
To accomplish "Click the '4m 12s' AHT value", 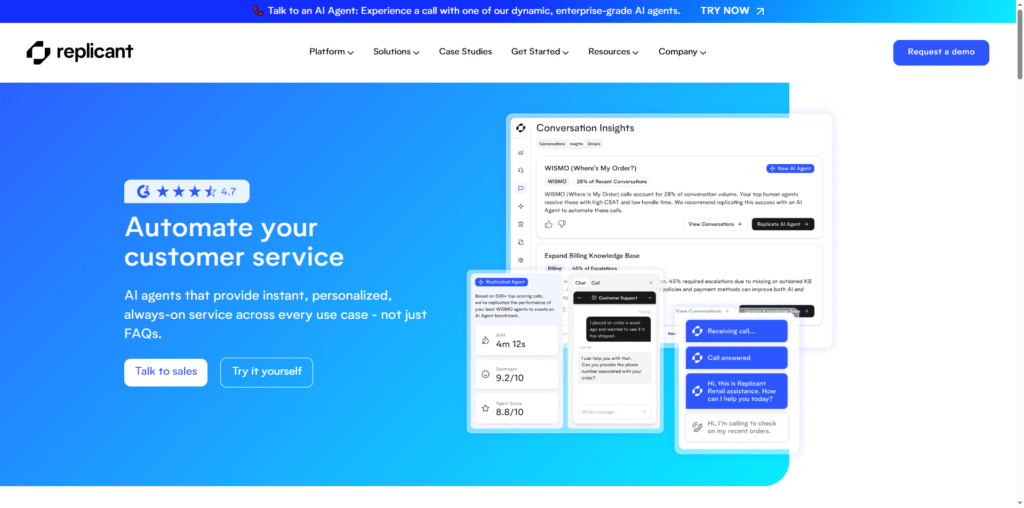I will tap(512, 343).
